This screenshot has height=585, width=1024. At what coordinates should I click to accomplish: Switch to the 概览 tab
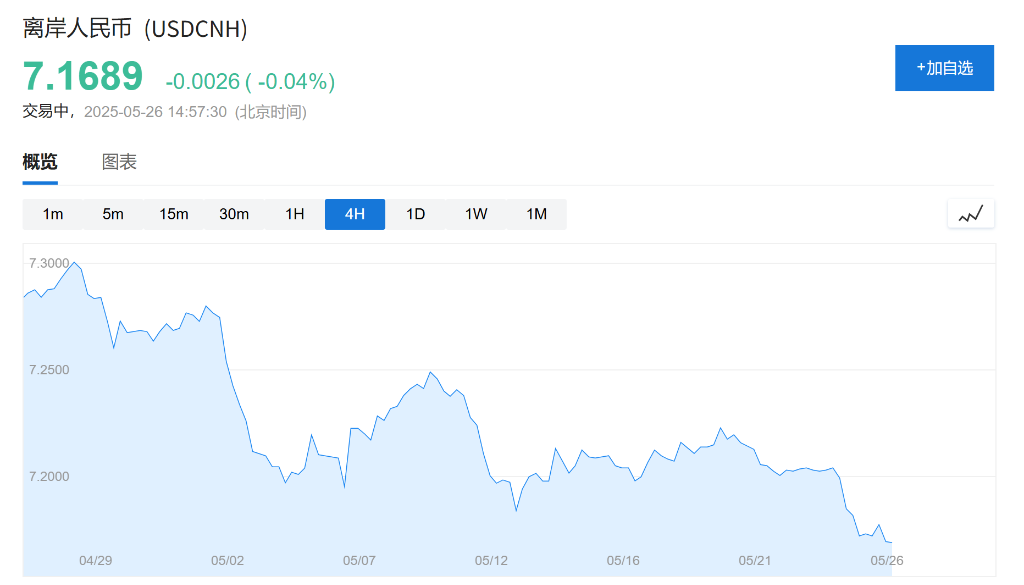(40, 162)
